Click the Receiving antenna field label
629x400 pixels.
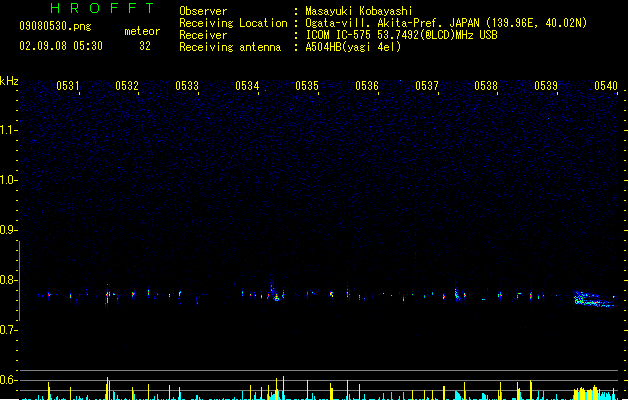point(230,47)
